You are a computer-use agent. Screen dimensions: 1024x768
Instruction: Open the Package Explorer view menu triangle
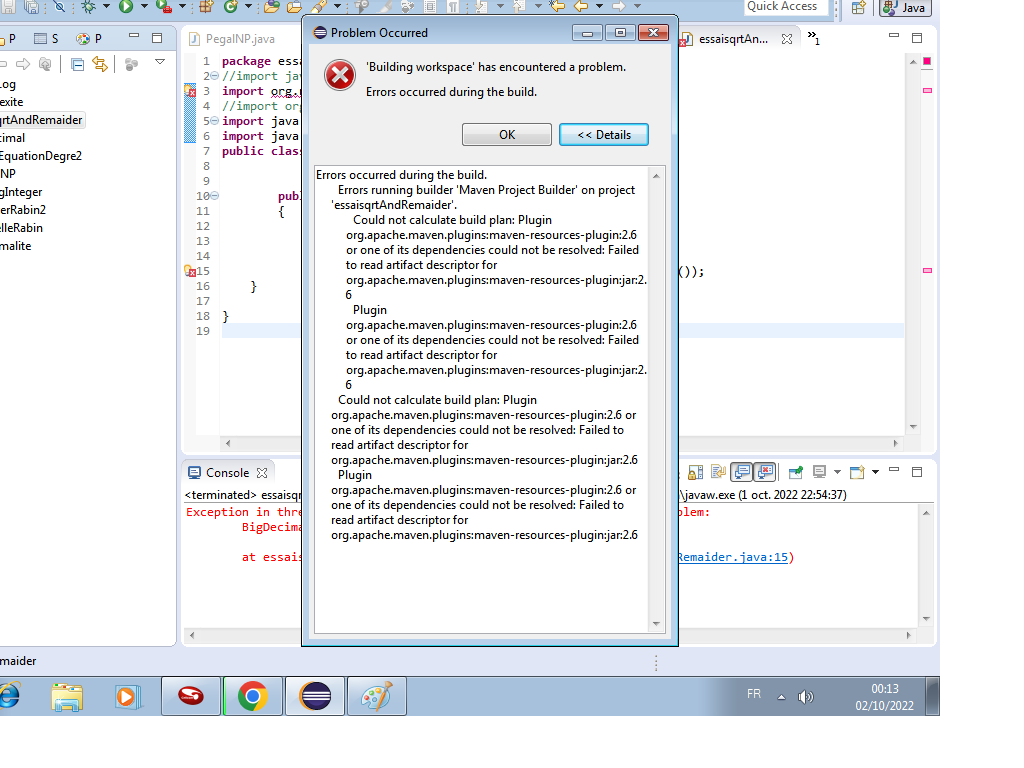click(160, 62)
